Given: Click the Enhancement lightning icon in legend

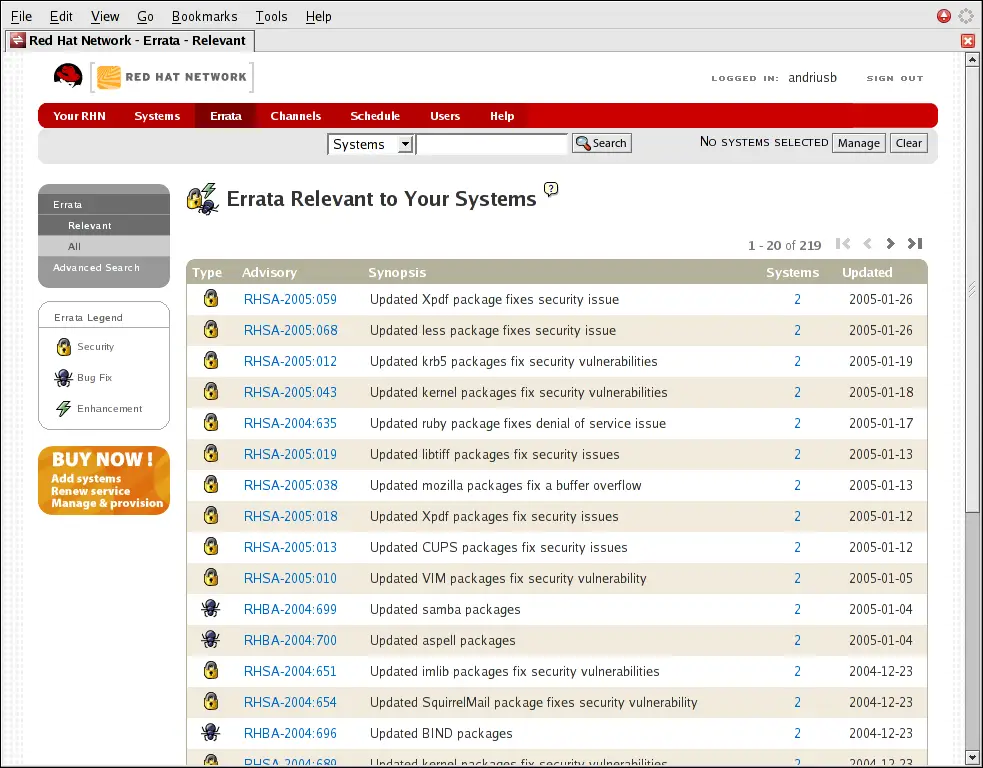Looking at the screenshot, I should pos(63,409).
